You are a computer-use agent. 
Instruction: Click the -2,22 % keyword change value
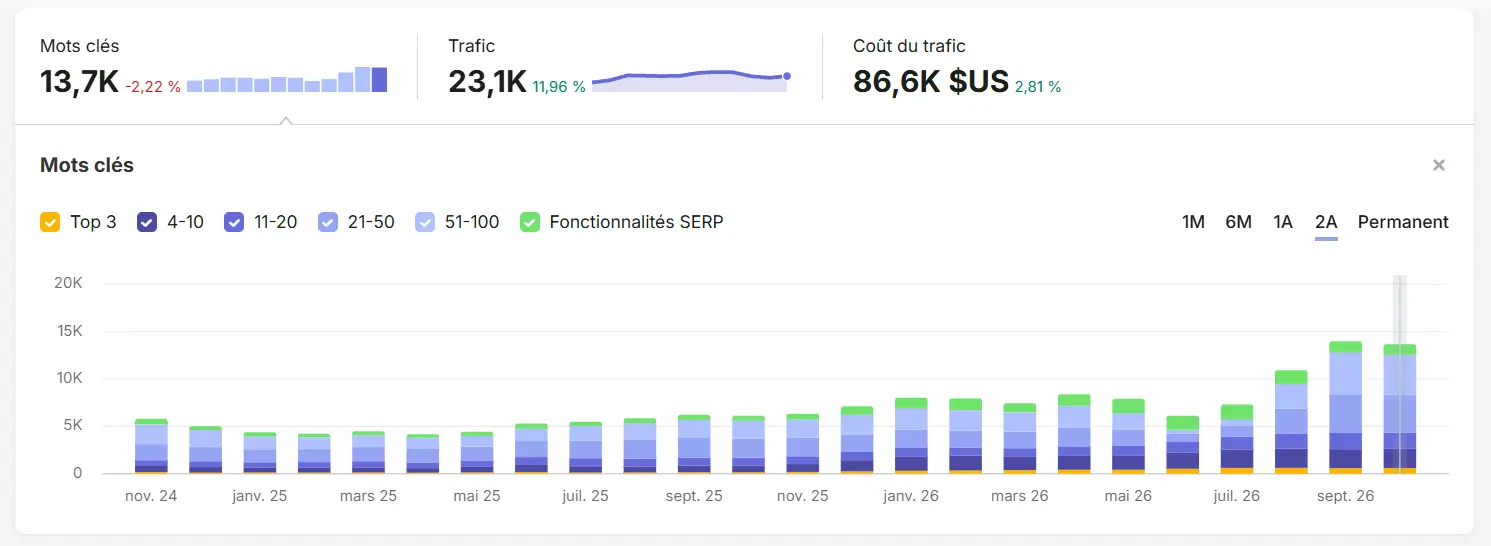point(153,87)
